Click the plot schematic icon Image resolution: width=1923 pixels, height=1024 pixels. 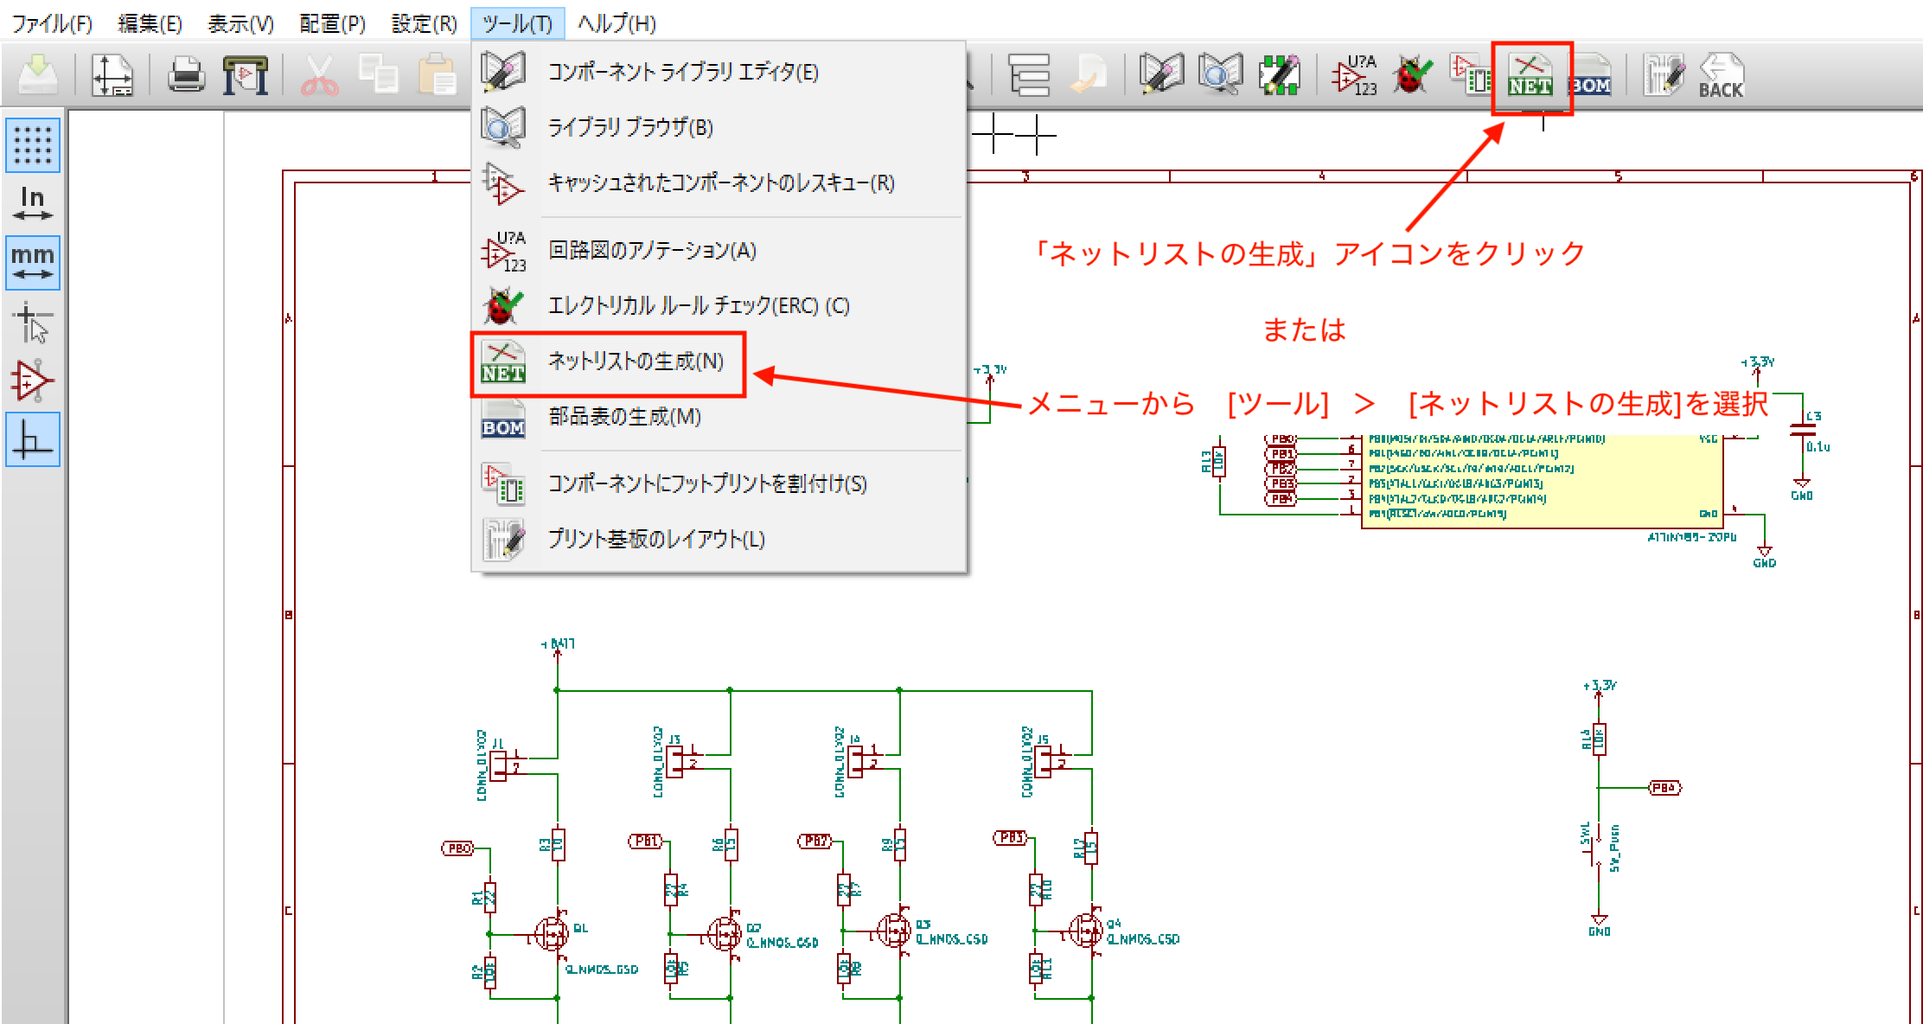(243, 73)
